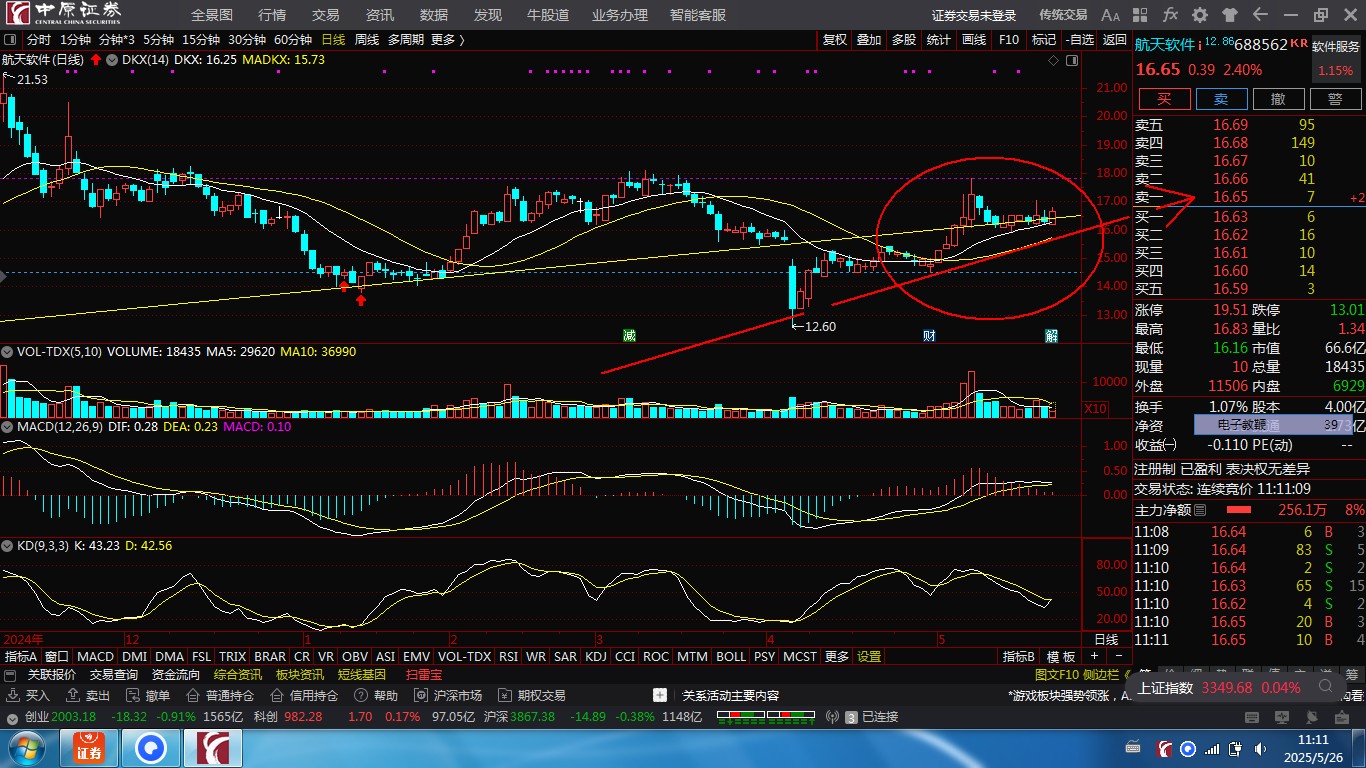Open the 帮助 help icon
The image size is (1366, 768).
(361, 695)
